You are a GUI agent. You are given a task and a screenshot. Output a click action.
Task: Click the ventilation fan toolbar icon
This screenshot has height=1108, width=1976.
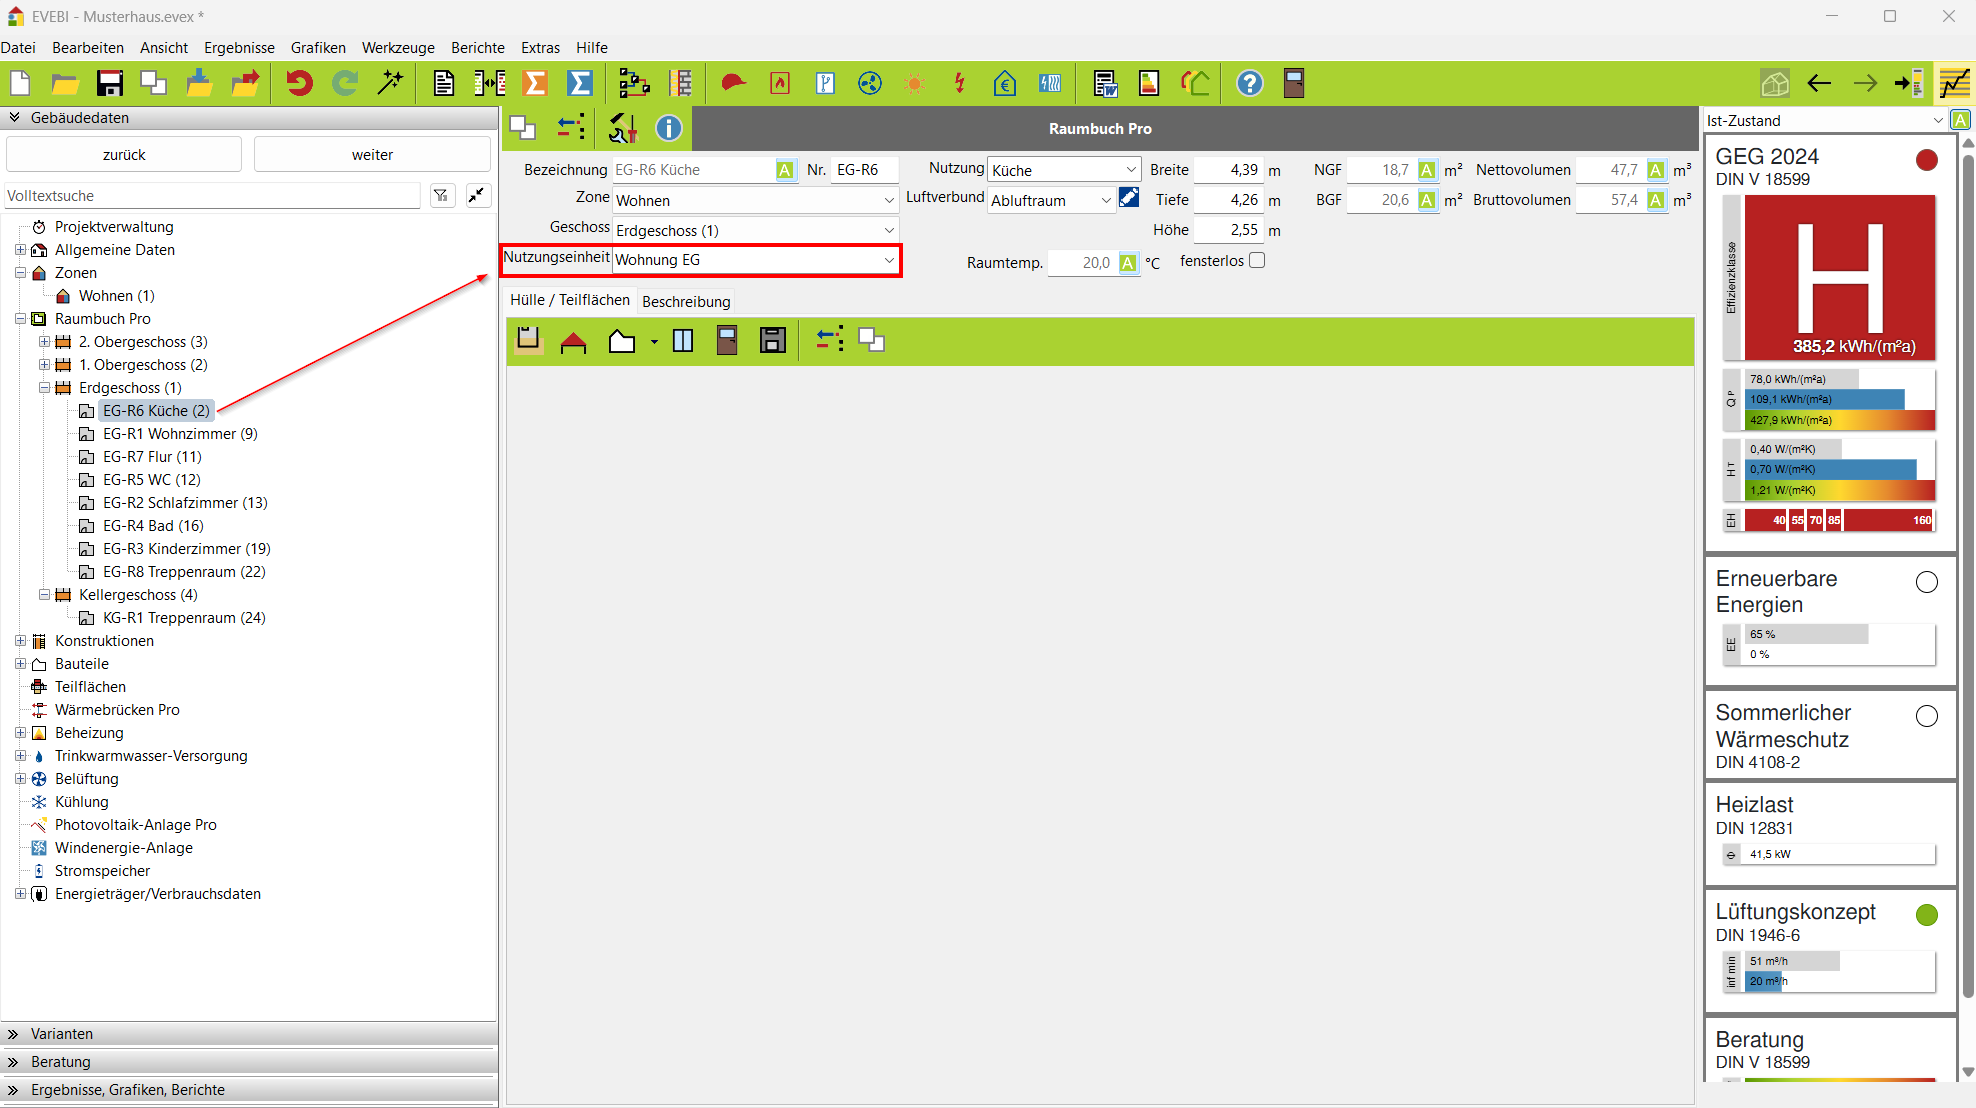(870, 83)
